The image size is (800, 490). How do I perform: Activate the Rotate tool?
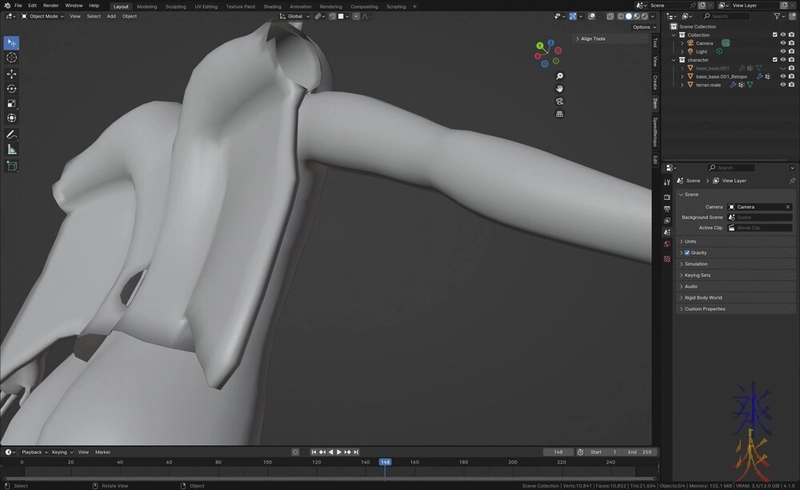12,88
